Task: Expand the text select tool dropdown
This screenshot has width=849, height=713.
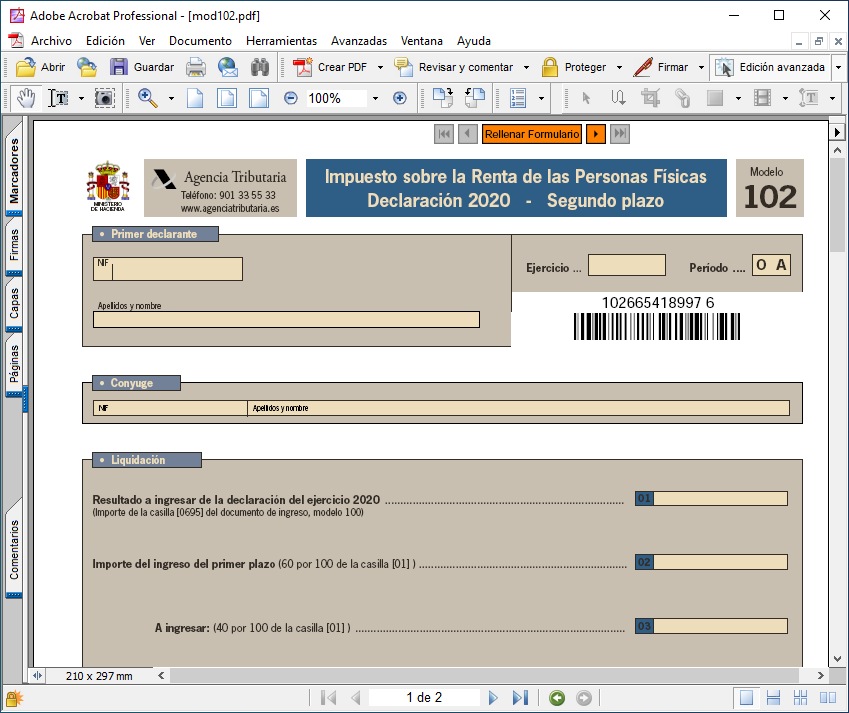Action: [x=81, y=99]
